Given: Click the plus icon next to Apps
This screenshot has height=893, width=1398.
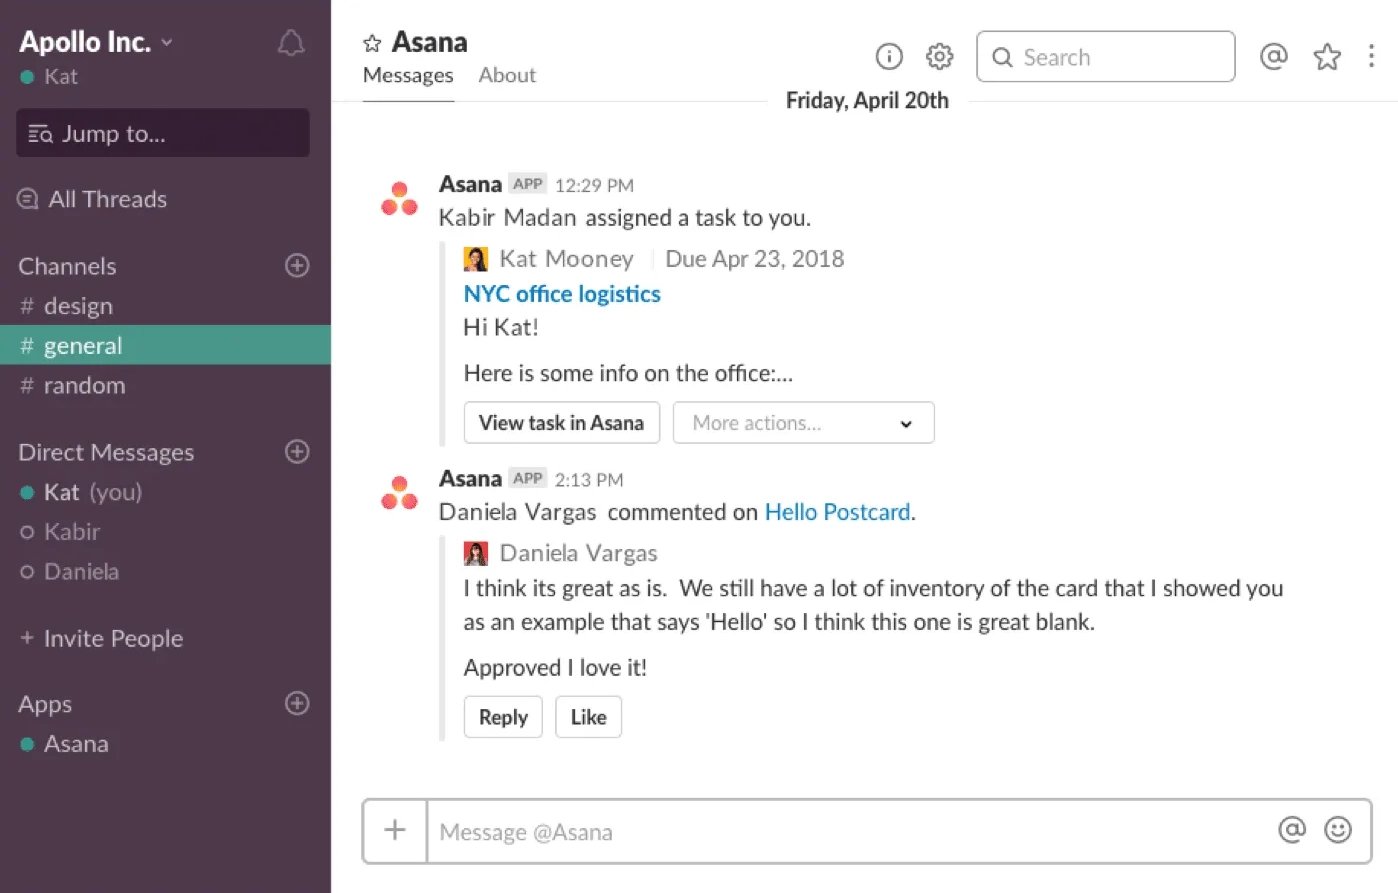Looking at the screenshot, I should click(297, 704).
